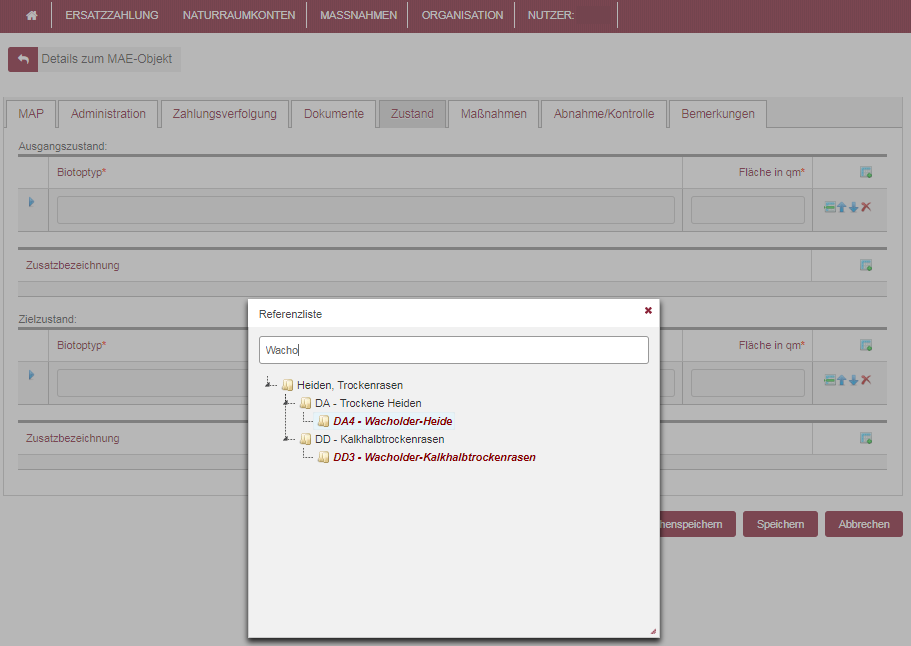Click insert-row green icon in Zielzustand row
The height and width of the screenshot is (646, 911).
(x=830, y=380)
